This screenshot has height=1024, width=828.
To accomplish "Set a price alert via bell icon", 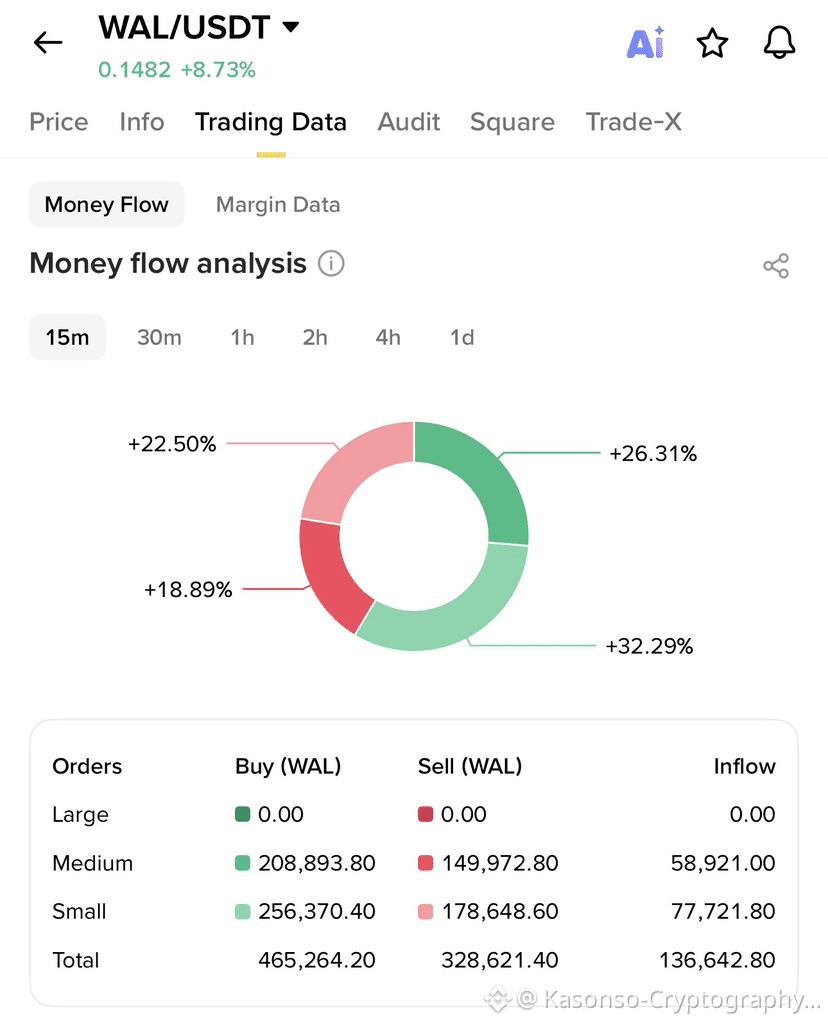I will coord(779,43).
